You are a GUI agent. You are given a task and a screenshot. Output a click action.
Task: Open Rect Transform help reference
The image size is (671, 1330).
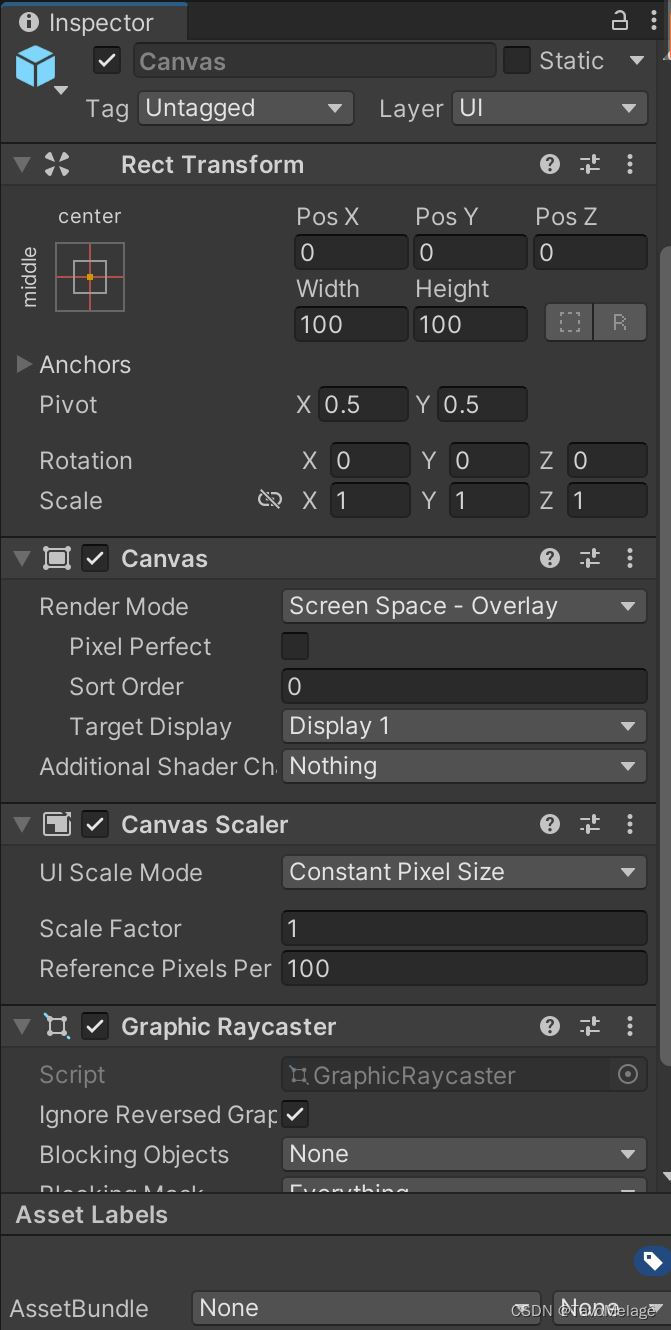[x=549, y=164]
